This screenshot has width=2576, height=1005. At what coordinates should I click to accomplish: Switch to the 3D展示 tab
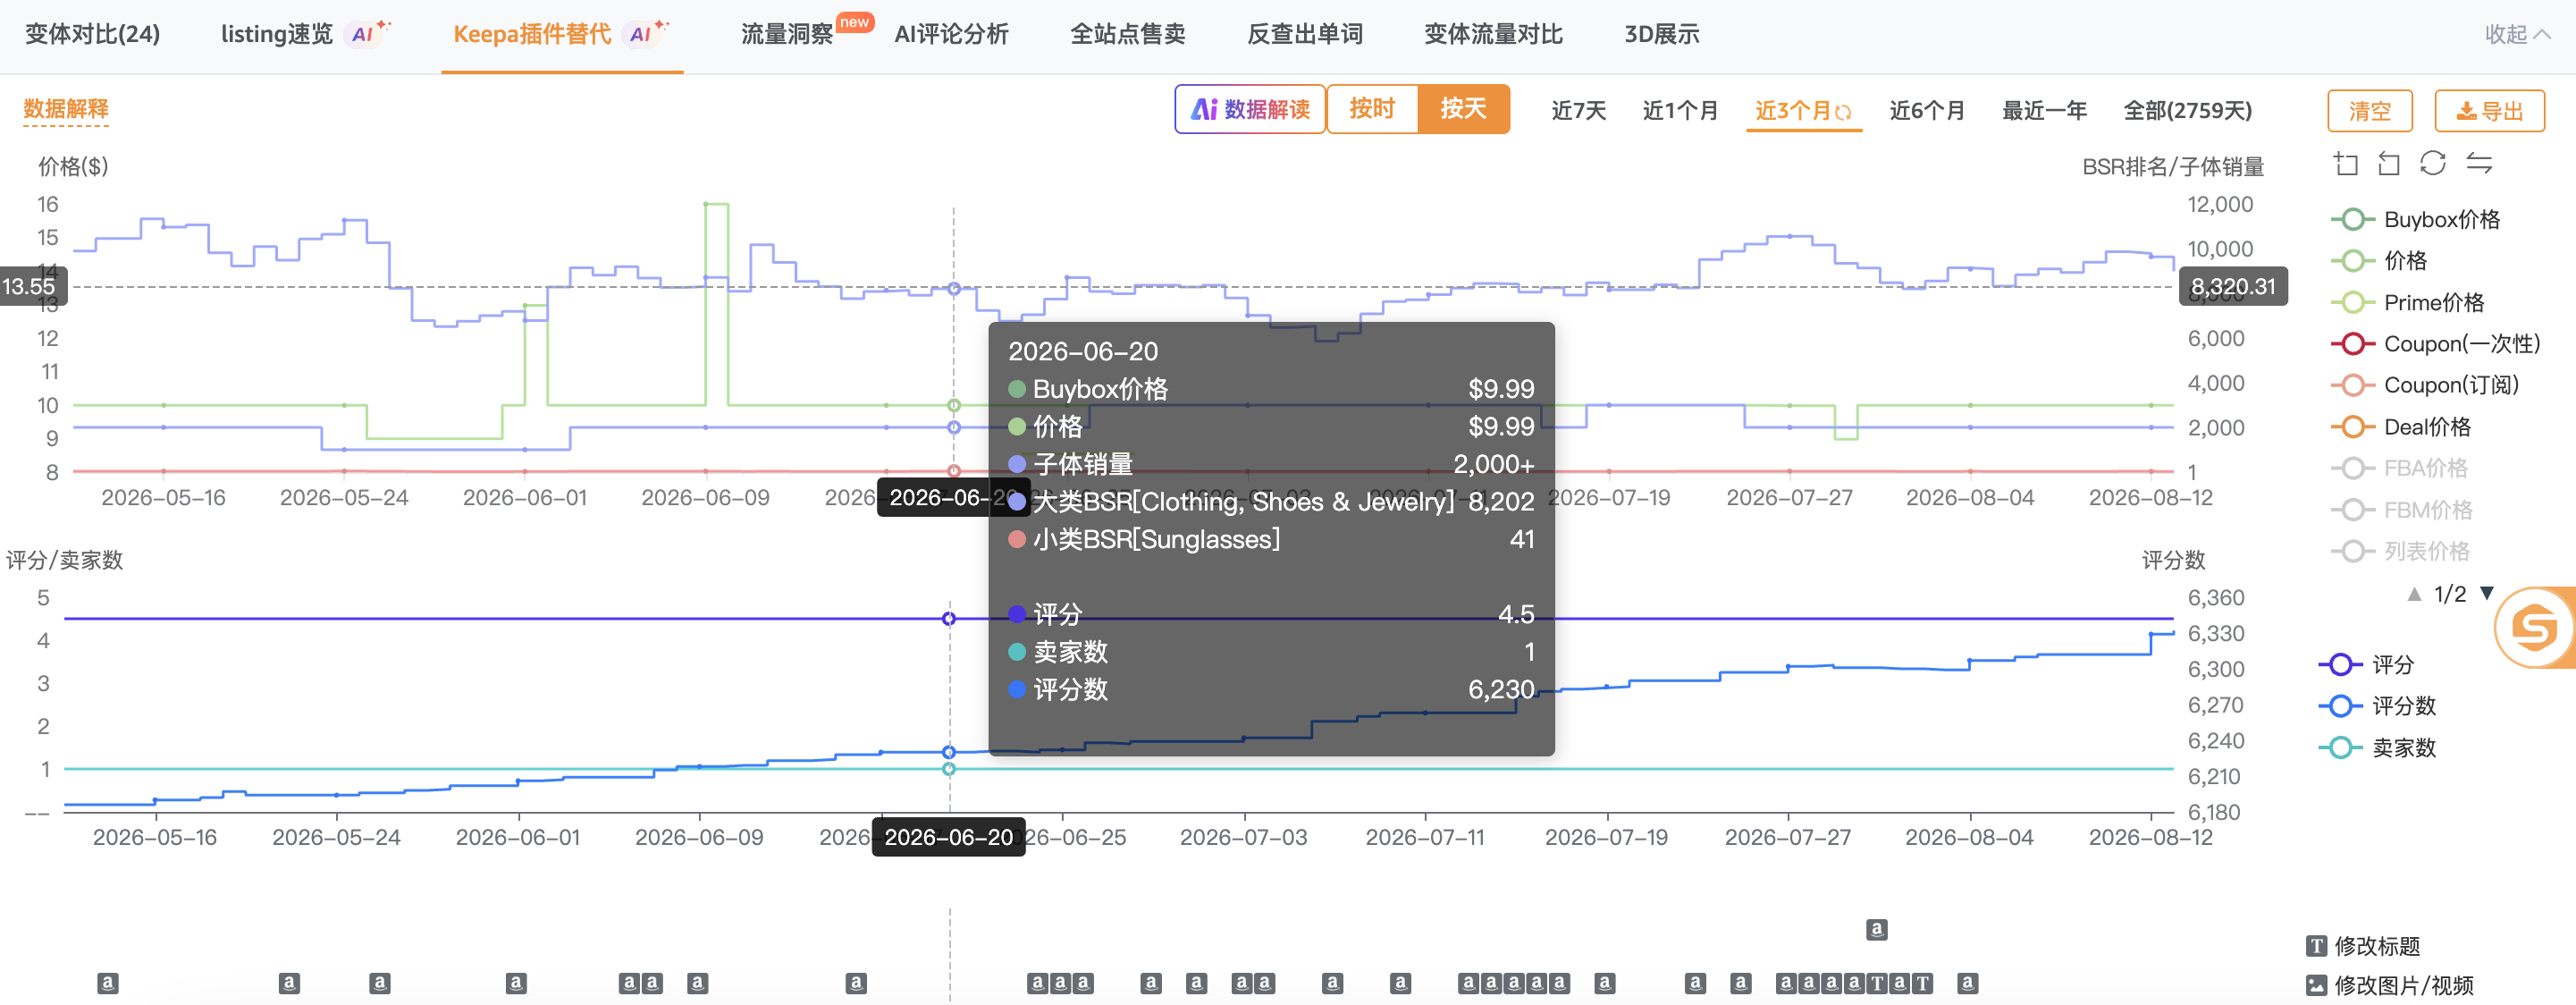pos(1661,34)
